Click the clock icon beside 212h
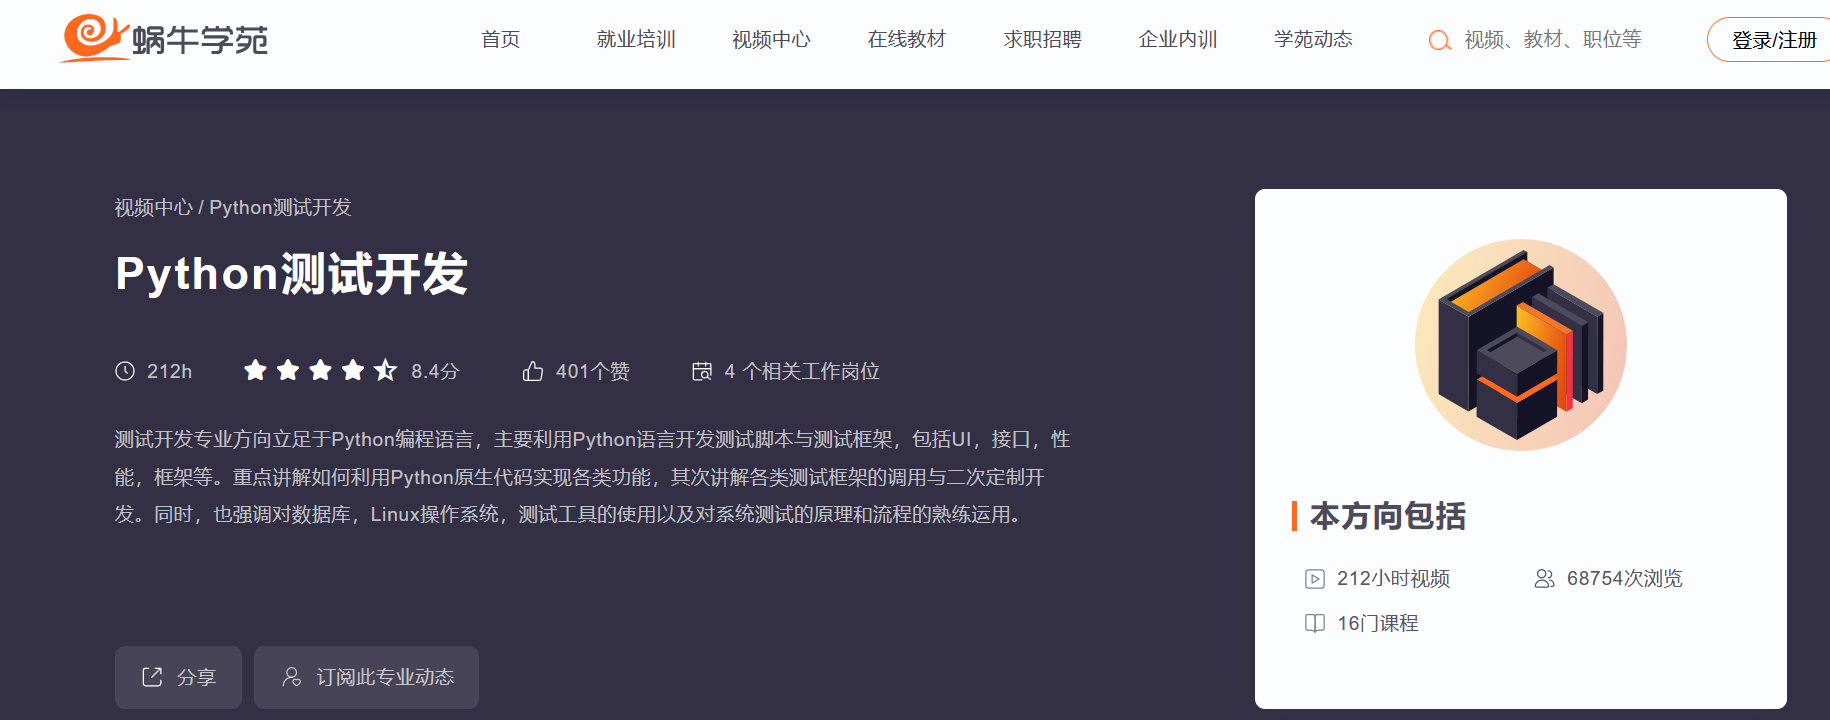Screen dimensions: 1830x720 125,371
